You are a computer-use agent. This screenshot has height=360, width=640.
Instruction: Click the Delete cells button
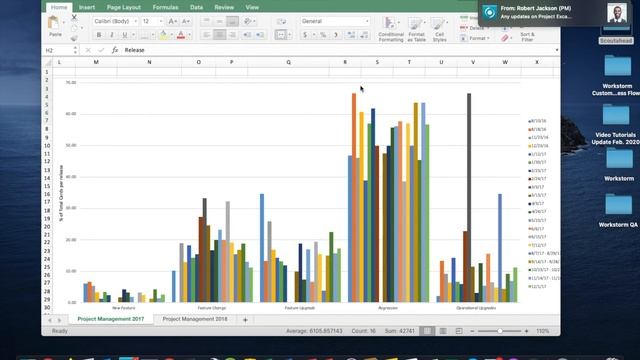tap(473, 28)
